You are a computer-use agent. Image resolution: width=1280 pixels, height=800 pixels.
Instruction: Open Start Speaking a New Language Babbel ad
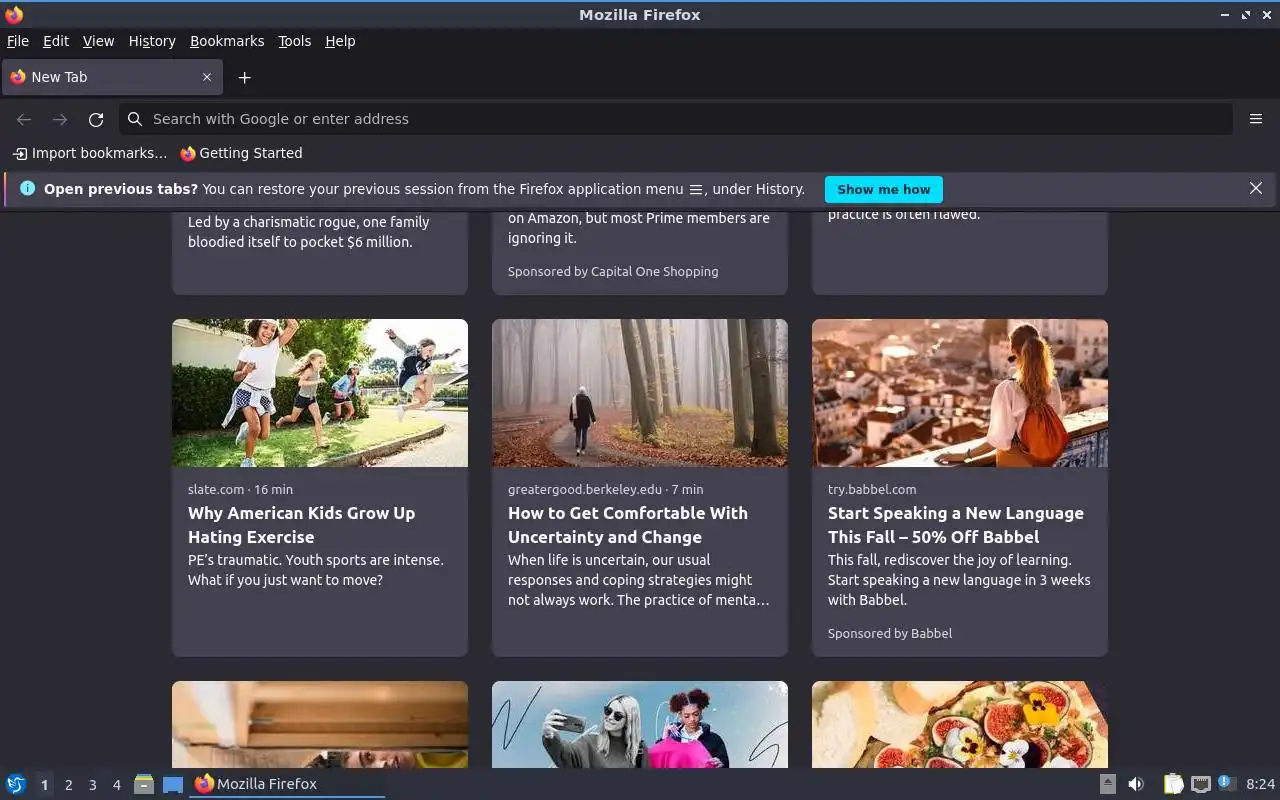point(956,525)
